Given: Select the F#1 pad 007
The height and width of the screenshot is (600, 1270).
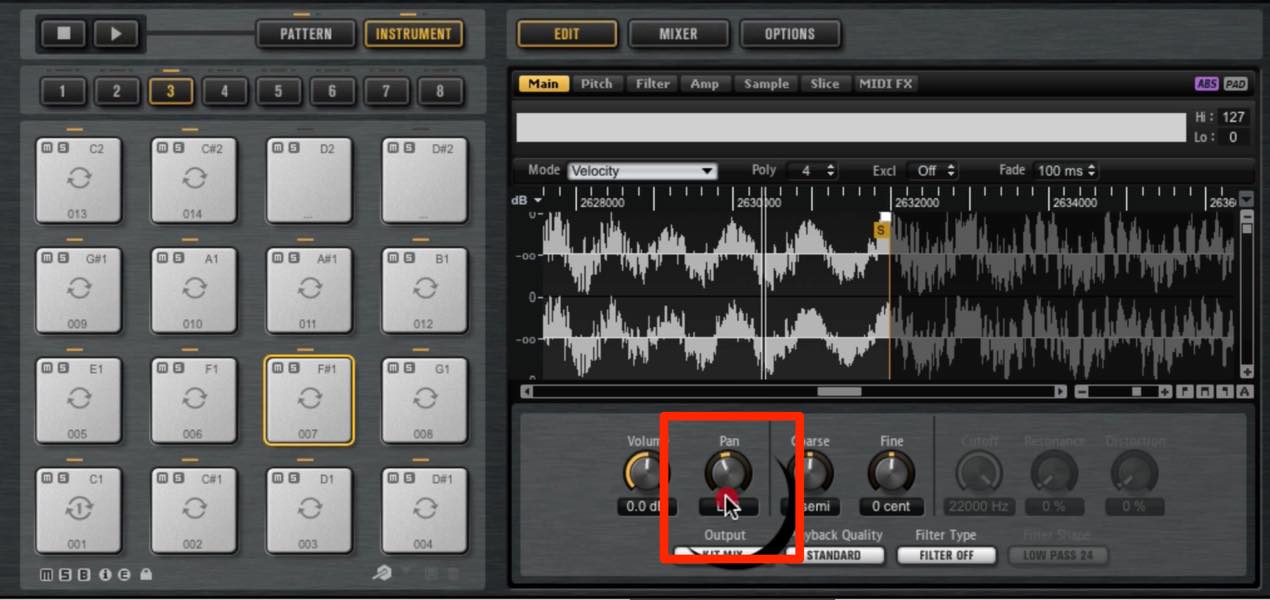Looking at the screenshot, I should click(x=309, y=400).
